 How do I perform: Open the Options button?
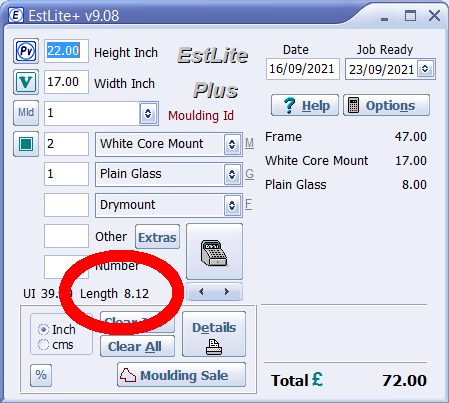coord(387,105)
